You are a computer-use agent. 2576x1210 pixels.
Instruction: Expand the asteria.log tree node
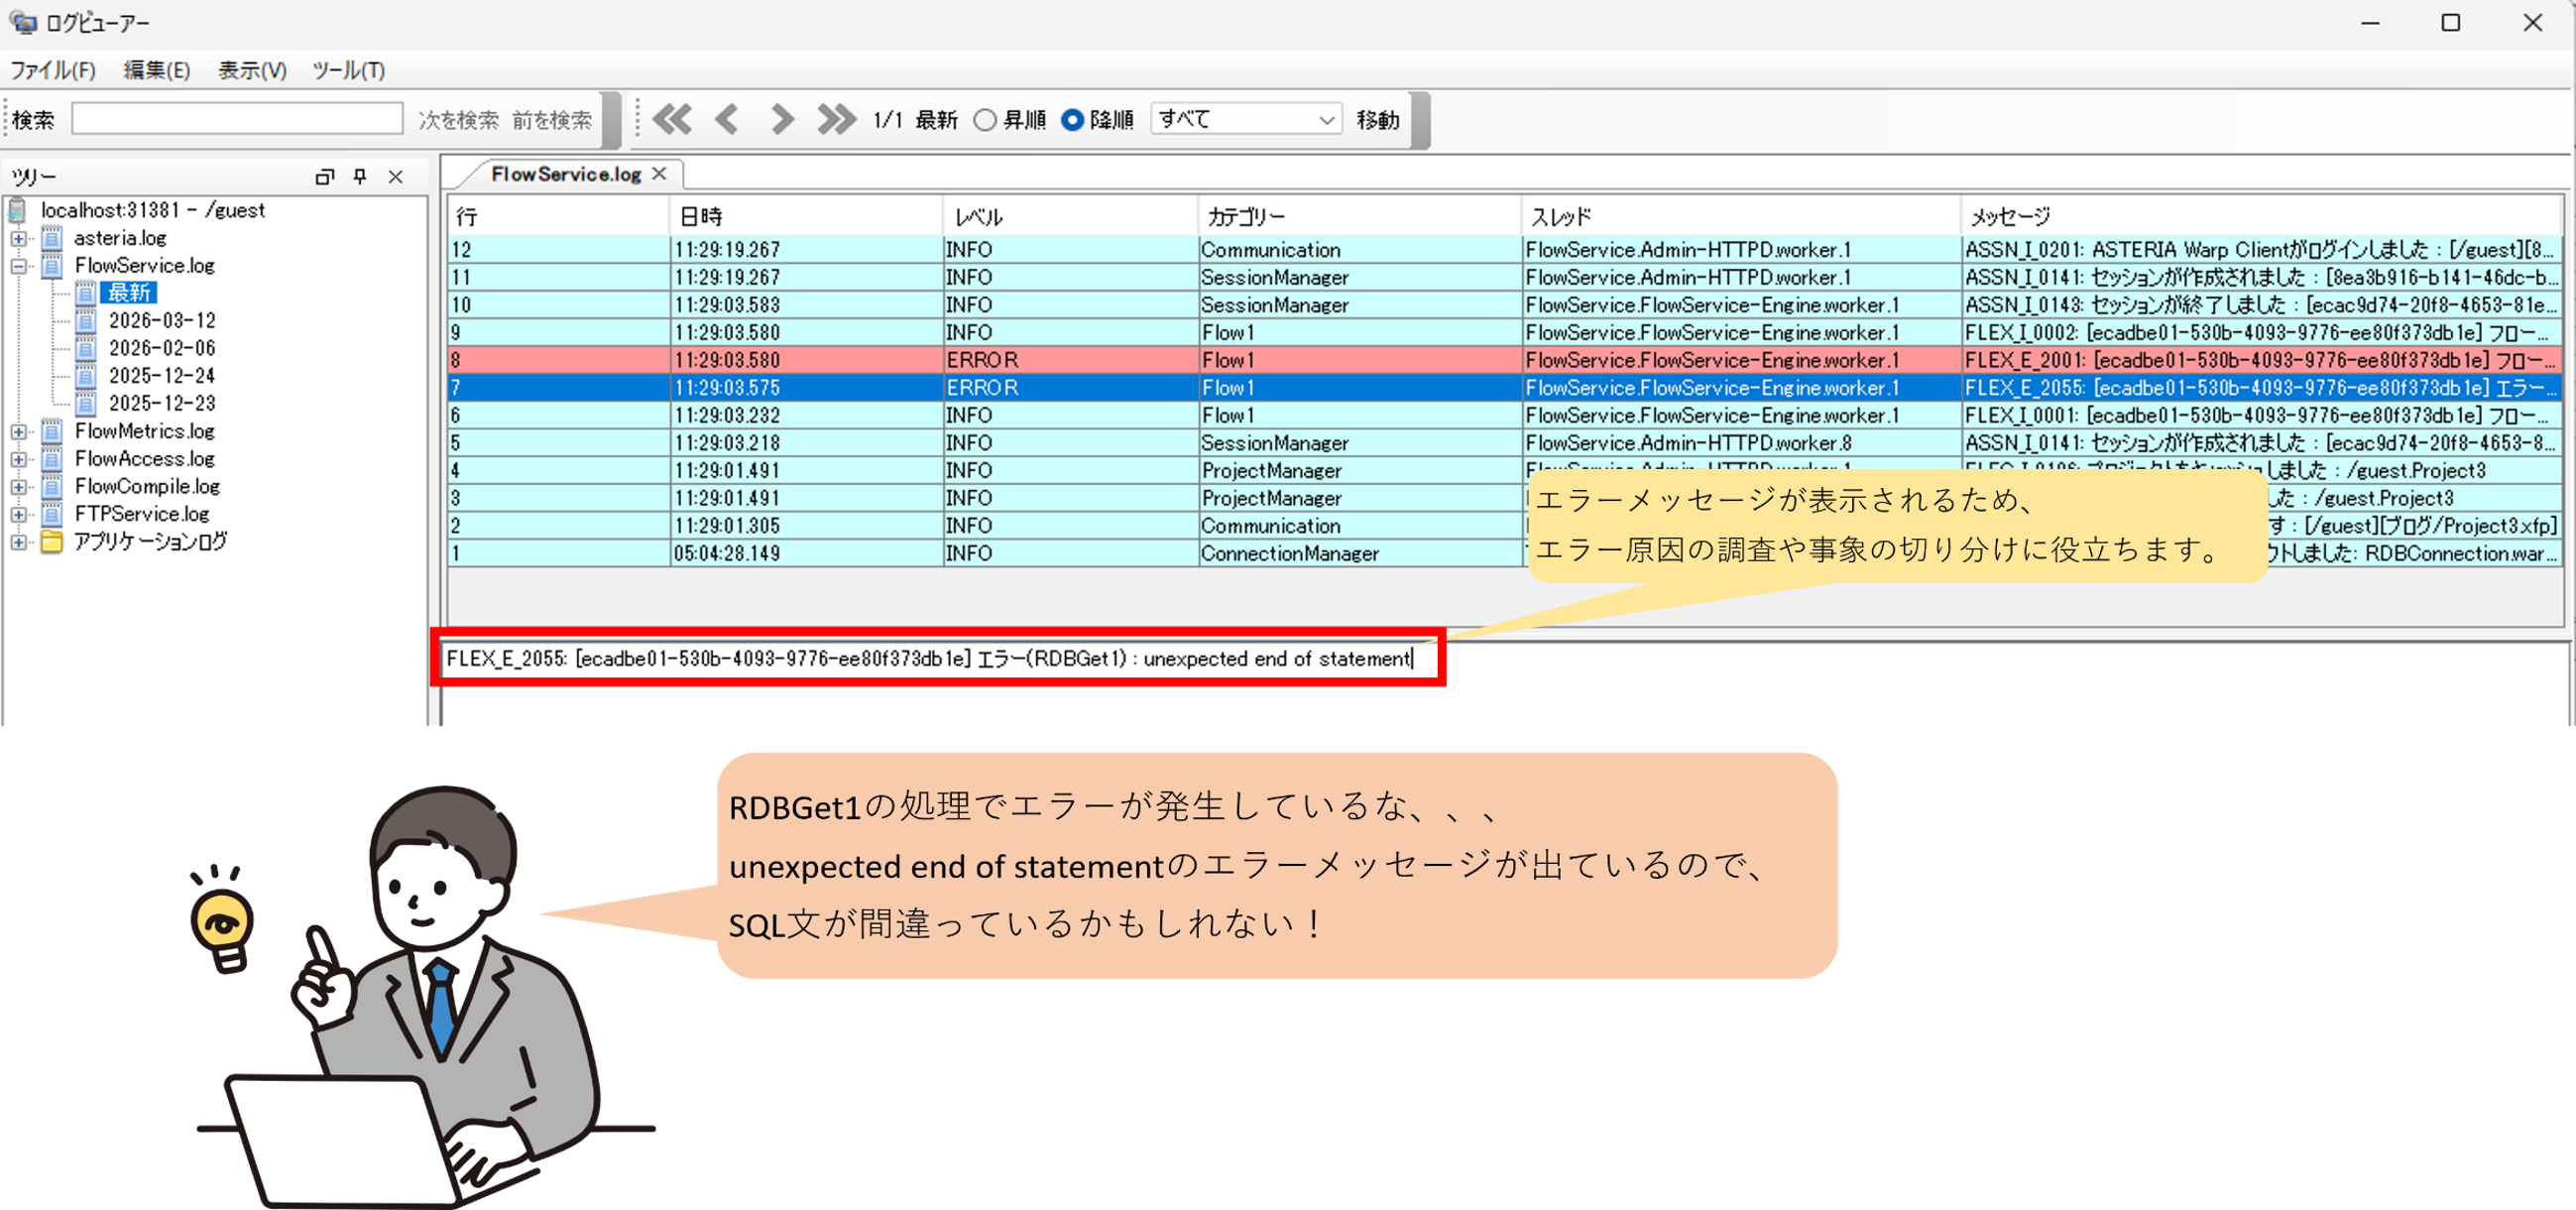18,238
